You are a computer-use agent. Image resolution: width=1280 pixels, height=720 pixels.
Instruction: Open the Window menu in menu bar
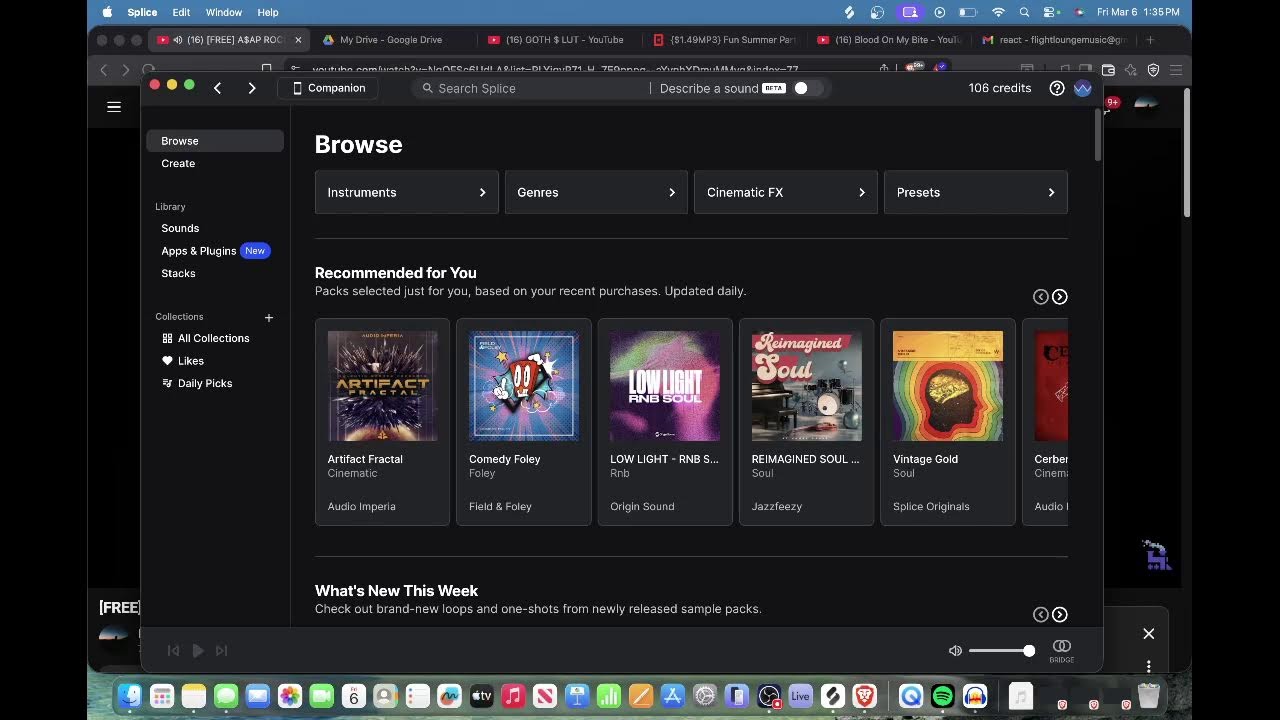(x=224, y=12)
